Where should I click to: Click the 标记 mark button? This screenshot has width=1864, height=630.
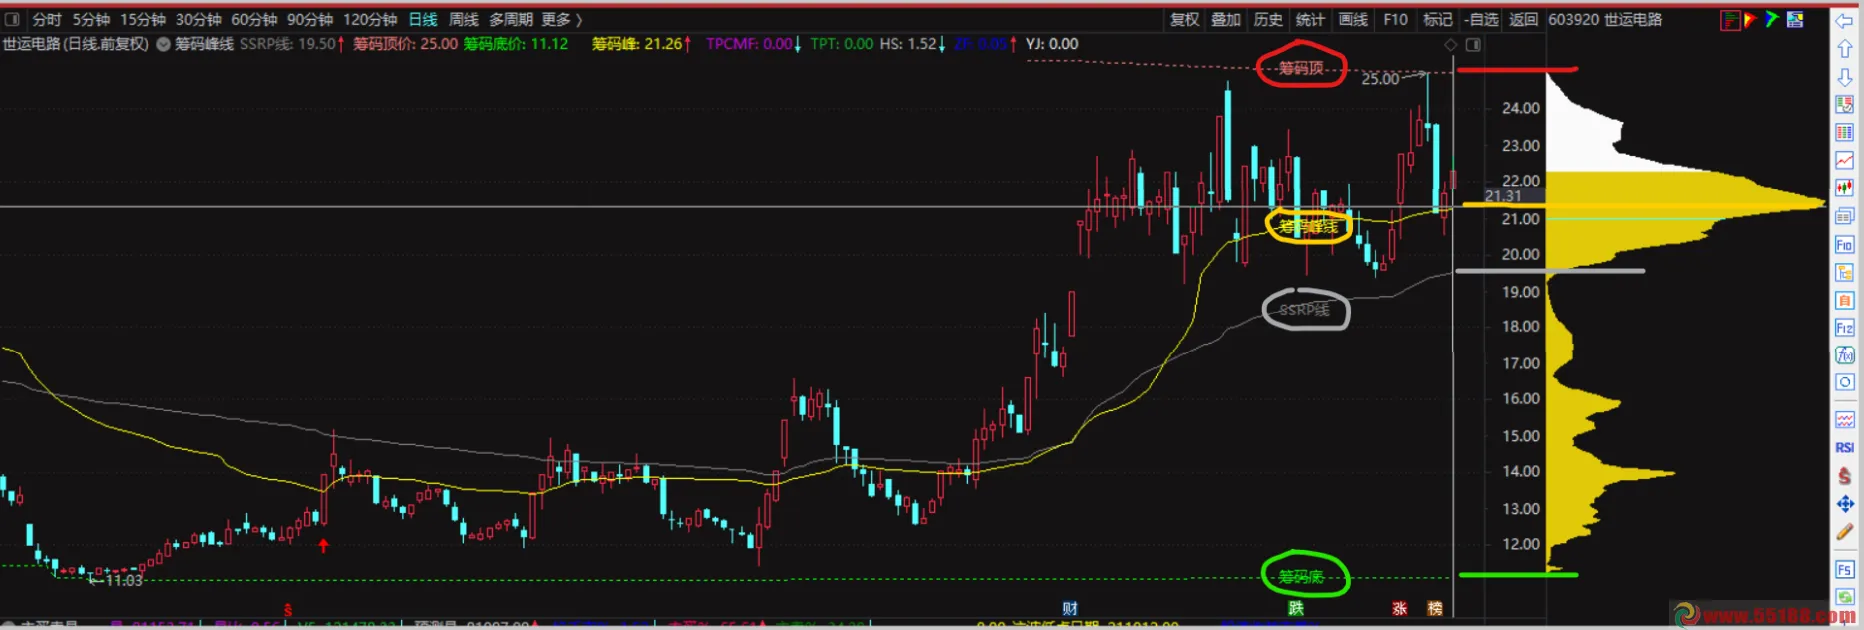point(1438,19)
